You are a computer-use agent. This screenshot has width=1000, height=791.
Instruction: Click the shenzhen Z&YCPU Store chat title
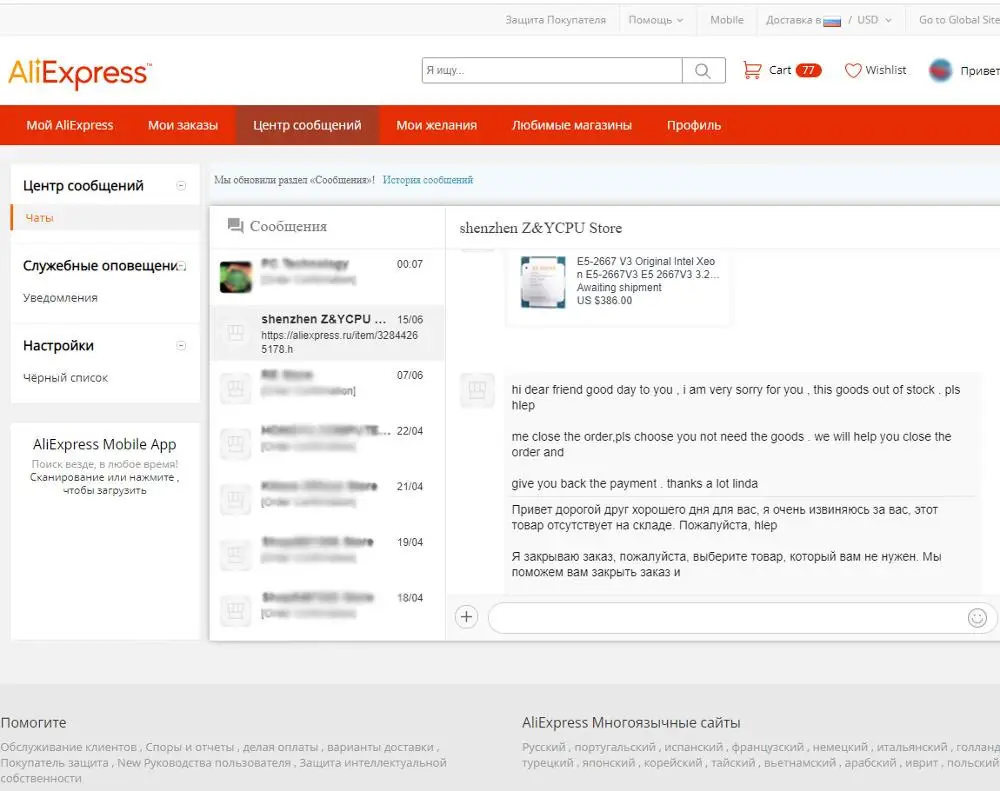(541, 228)
